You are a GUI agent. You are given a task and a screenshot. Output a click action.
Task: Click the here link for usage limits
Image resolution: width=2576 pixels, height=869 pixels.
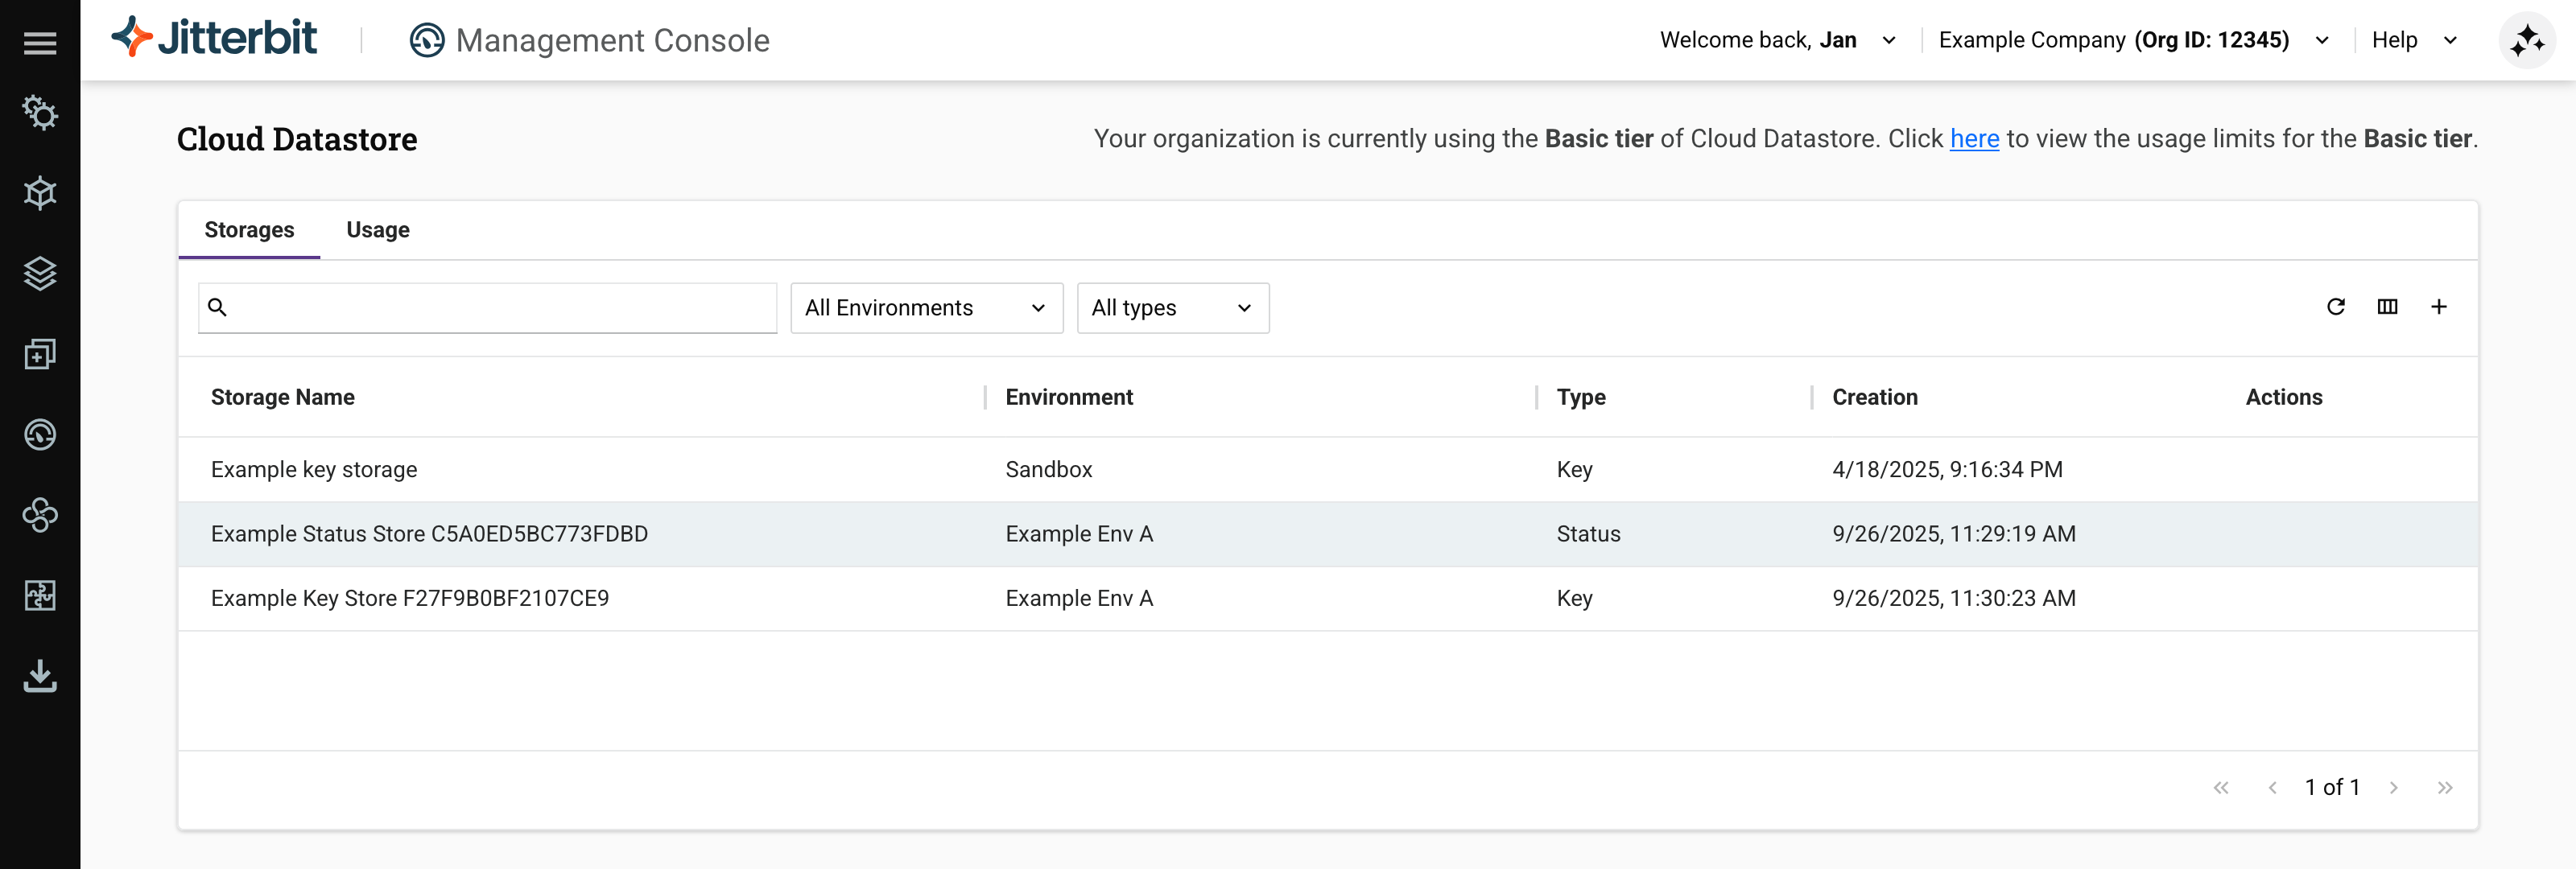coord(1974,139)
